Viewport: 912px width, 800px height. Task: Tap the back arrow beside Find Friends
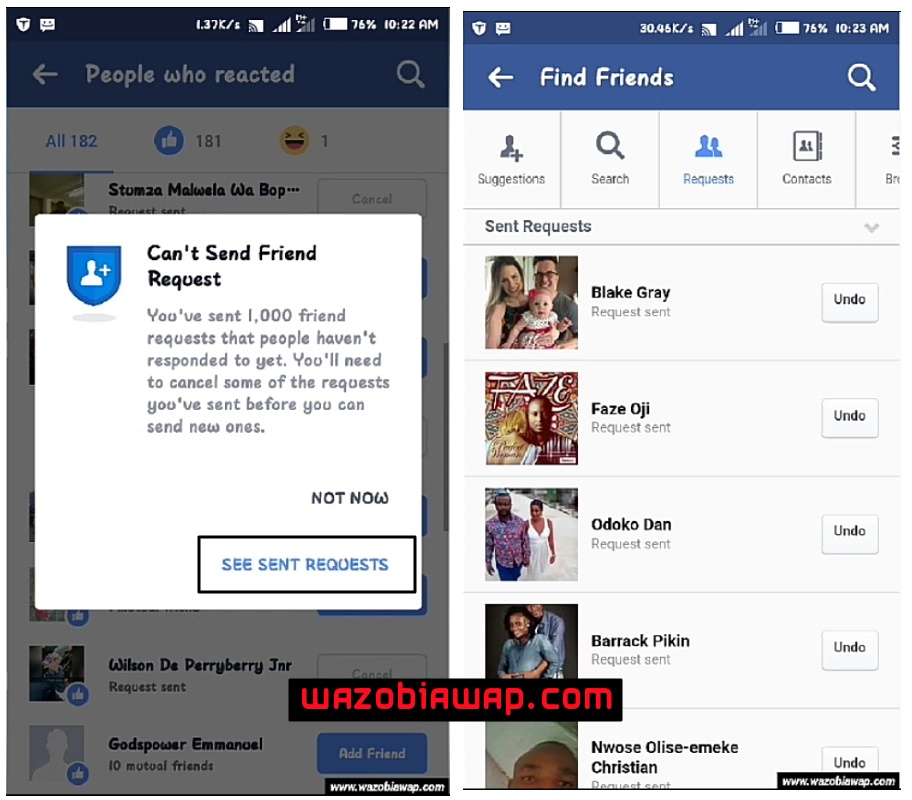tap(500, 77)
